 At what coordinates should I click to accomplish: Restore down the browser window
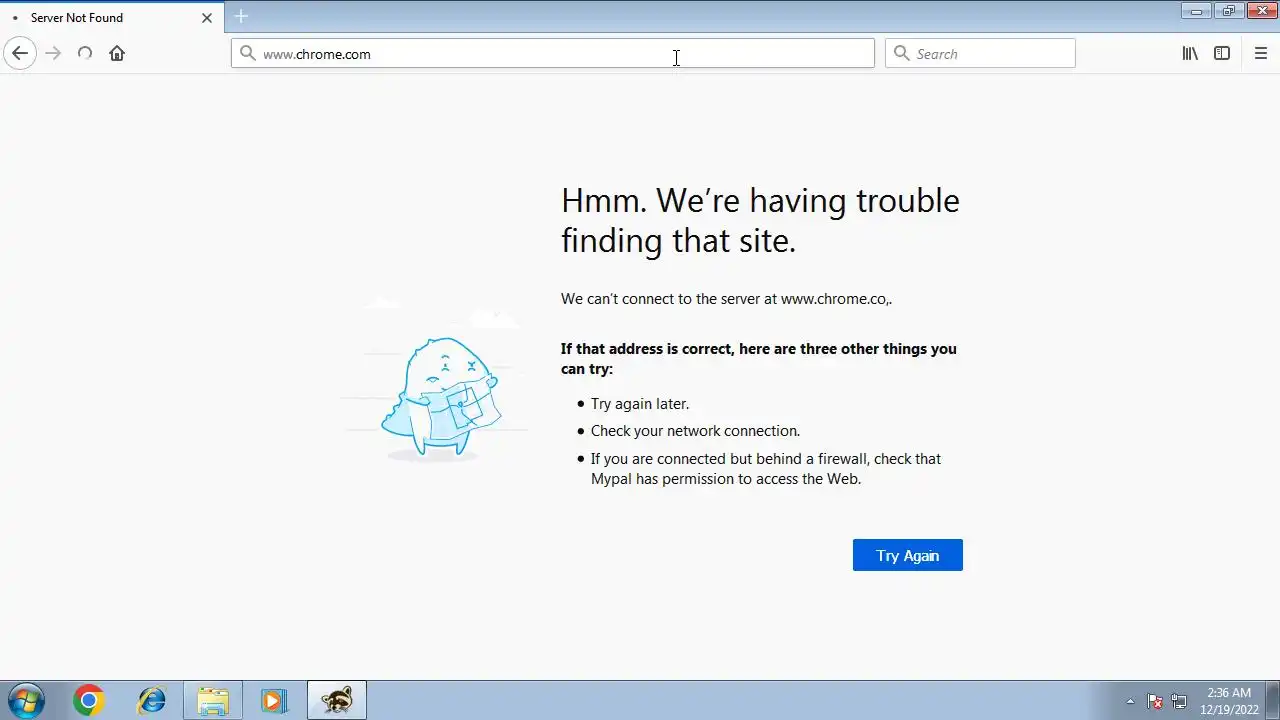tap(1229, 11)
